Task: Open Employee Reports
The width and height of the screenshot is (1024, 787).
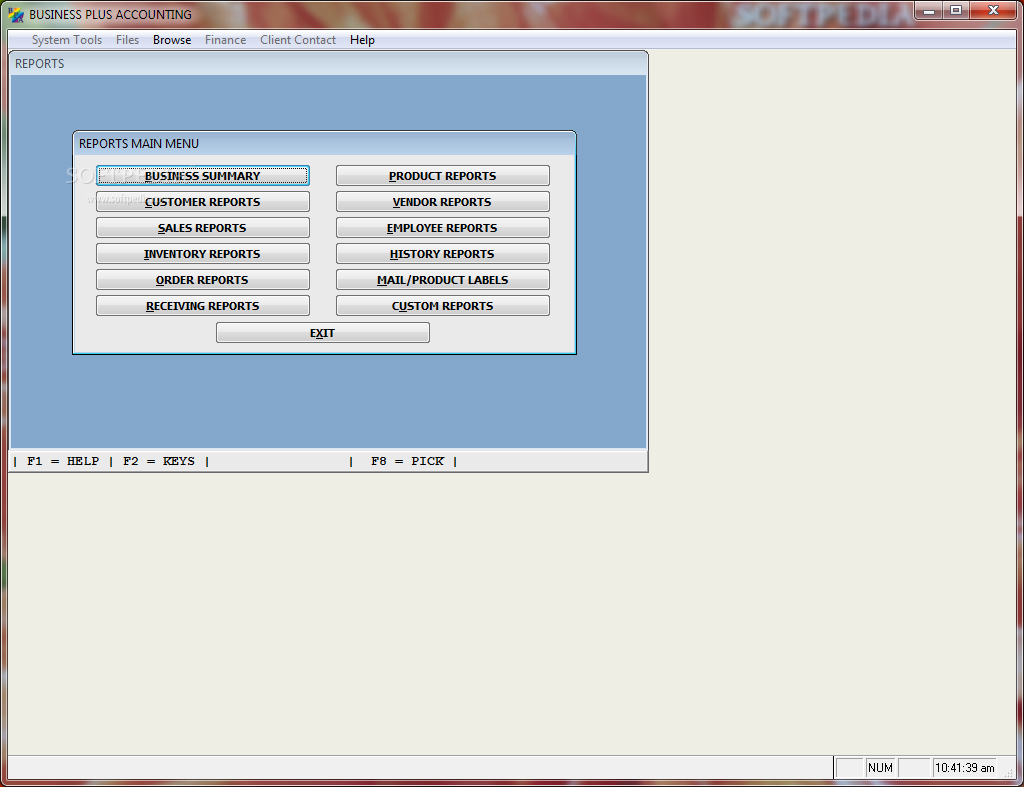Action: (x=443, y=228)
